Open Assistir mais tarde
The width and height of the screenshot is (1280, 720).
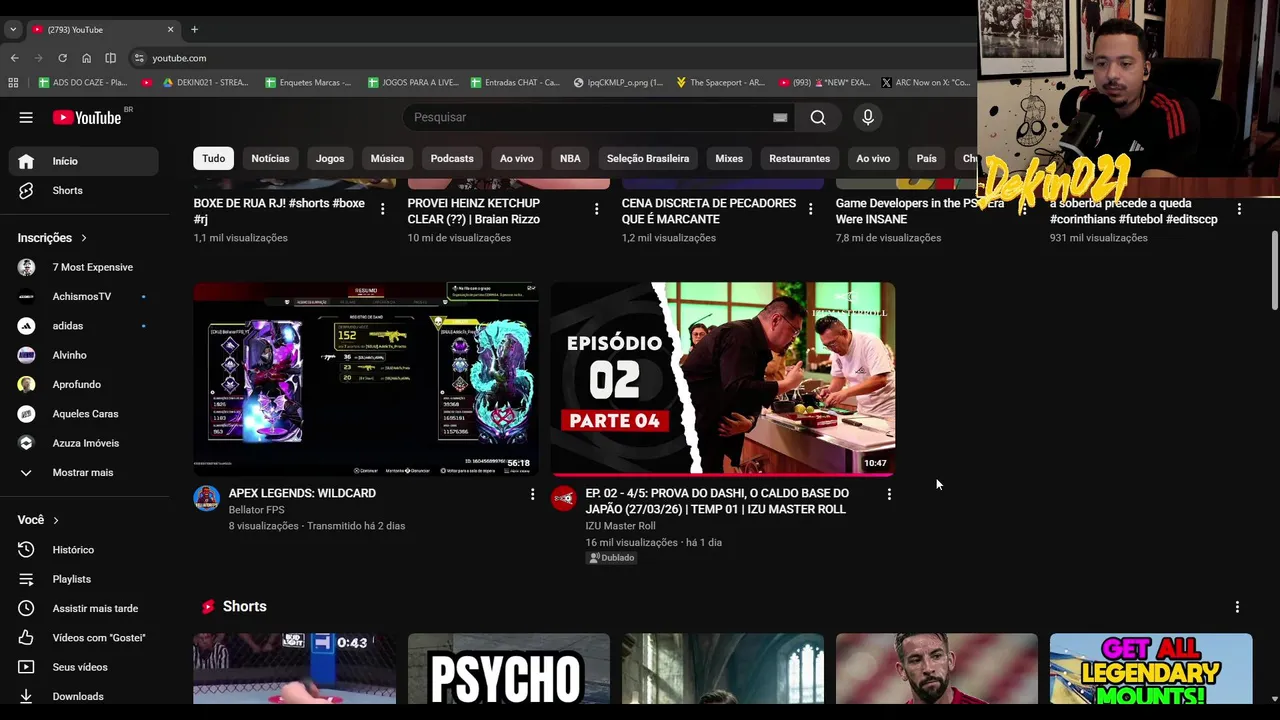click(84, 608)
